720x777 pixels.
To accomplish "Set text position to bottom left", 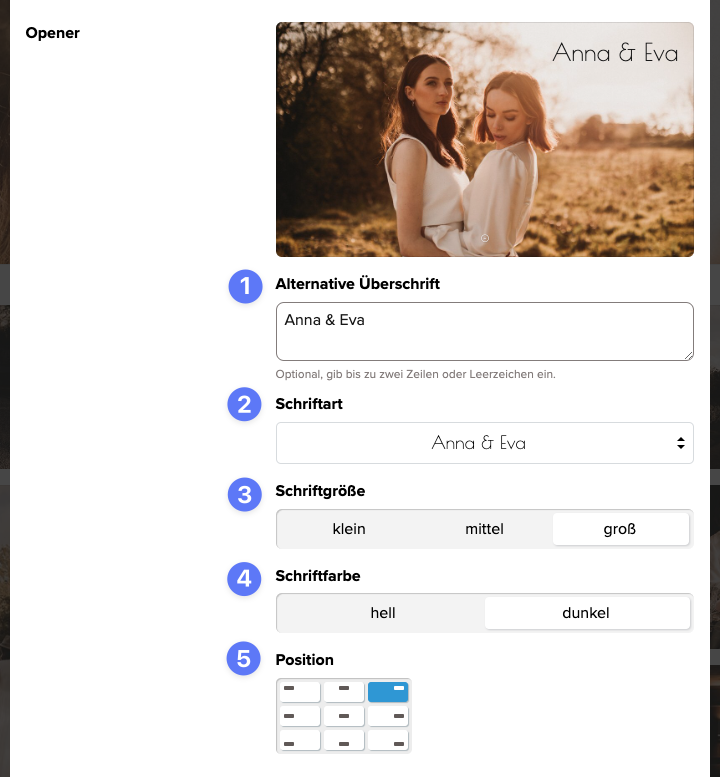I will [x=300, y=741].
